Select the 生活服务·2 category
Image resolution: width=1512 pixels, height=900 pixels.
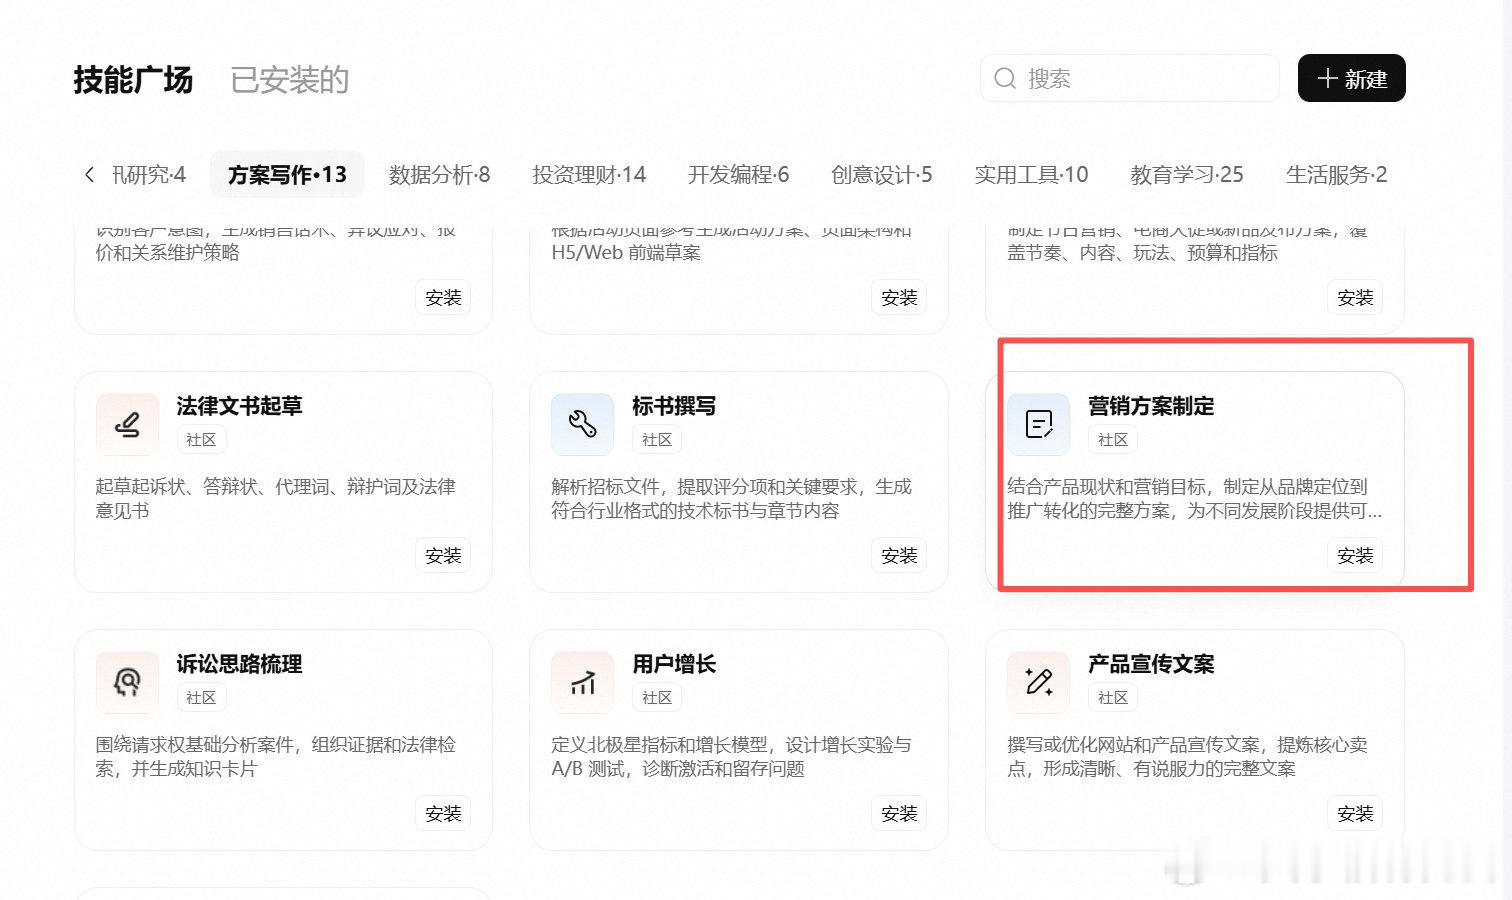1336,175
